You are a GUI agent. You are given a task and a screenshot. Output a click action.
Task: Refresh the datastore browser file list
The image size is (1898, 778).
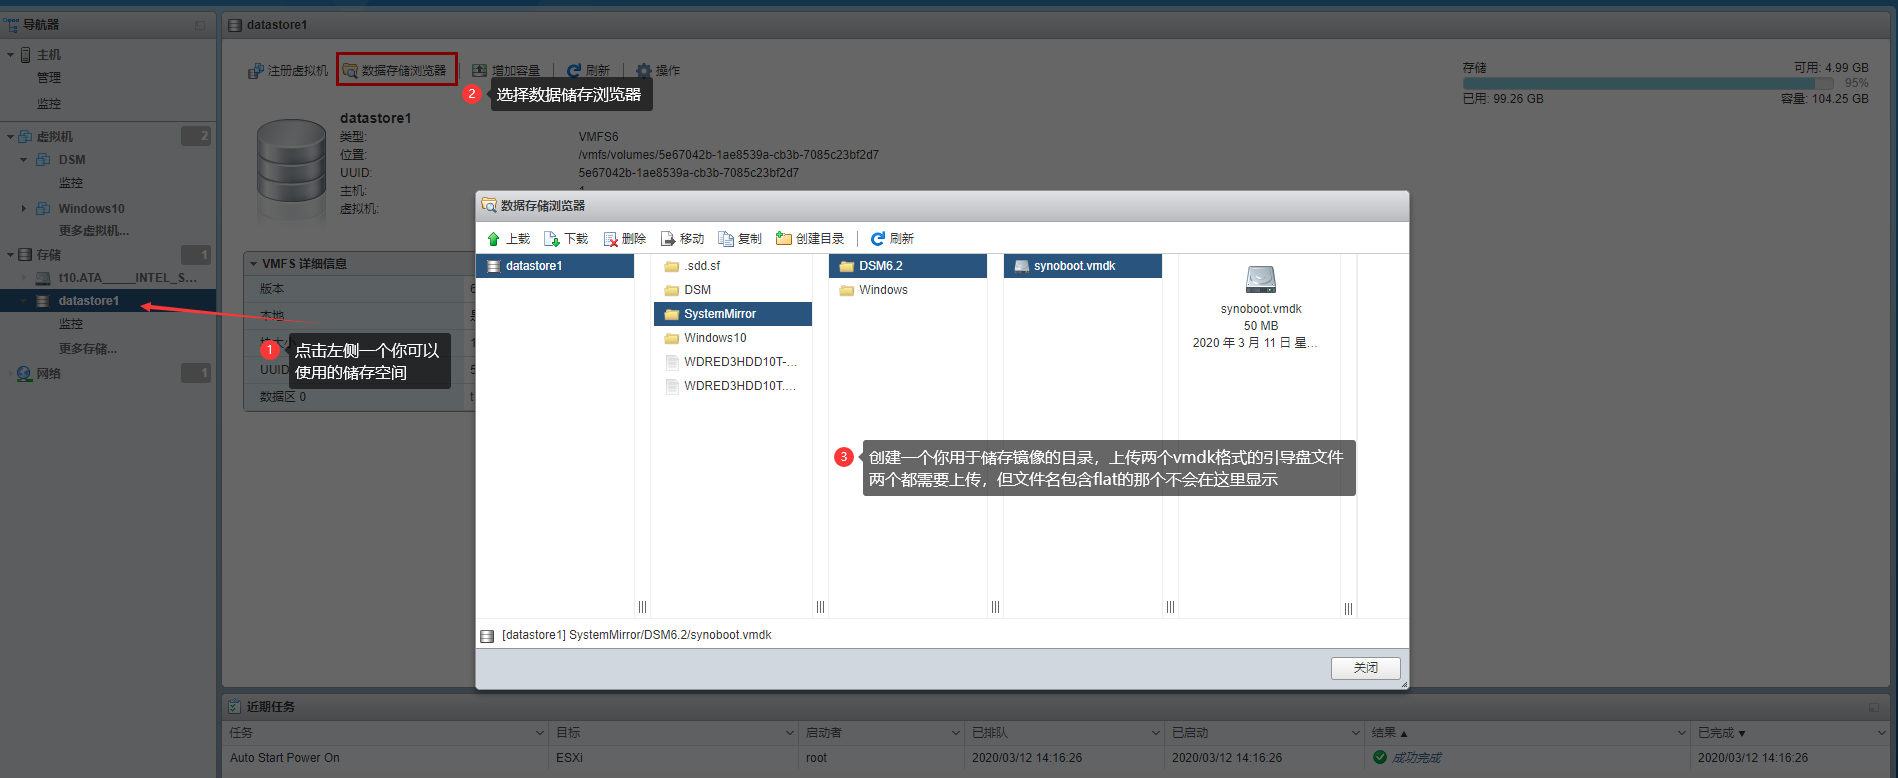pos(878,239)
